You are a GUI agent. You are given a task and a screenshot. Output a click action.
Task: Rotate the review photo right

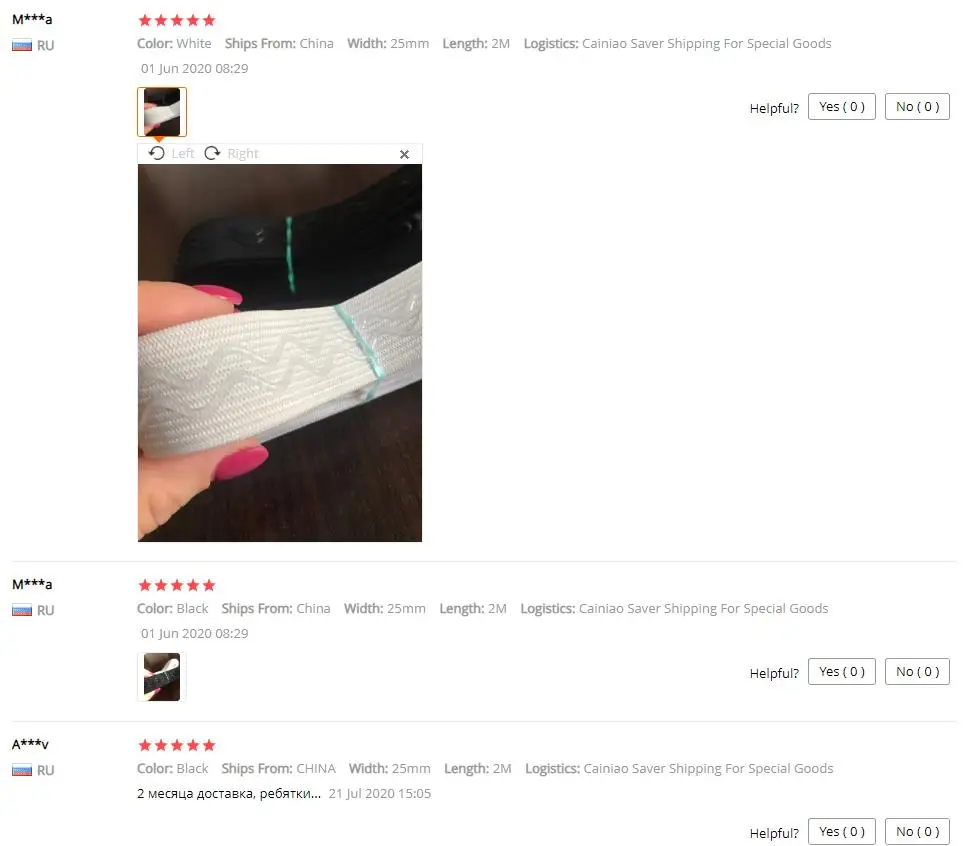point(232,153)
